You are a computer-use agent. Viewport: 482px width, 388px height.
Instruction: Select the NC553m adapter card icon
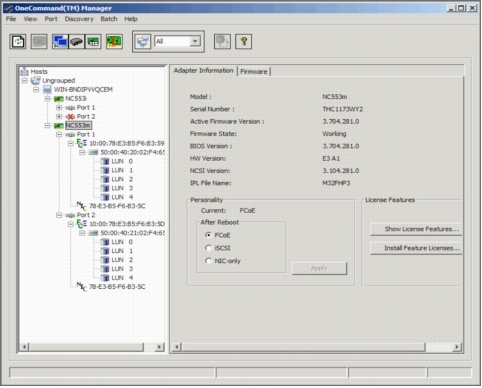[x=59, y=126]
